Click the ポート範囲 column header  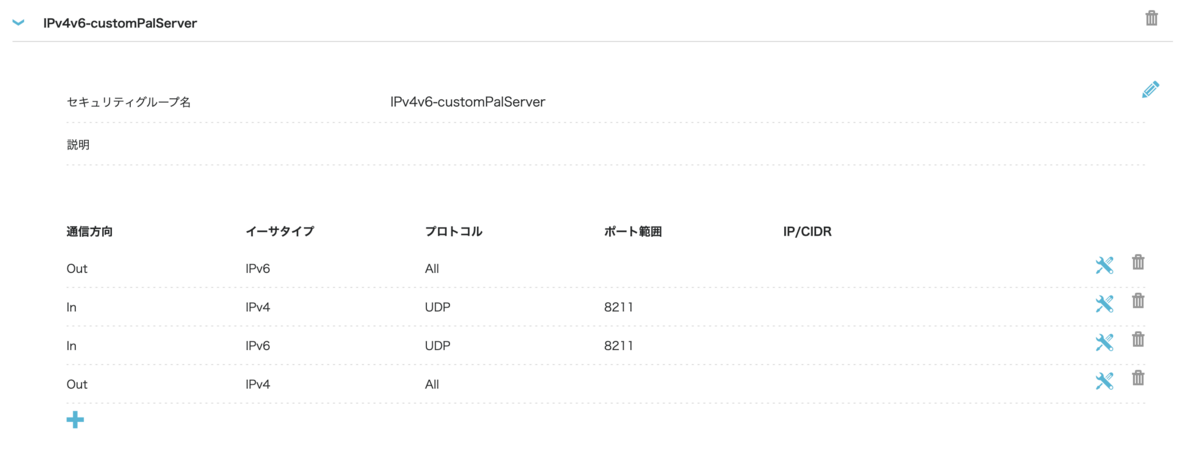(x=633, y=232)
